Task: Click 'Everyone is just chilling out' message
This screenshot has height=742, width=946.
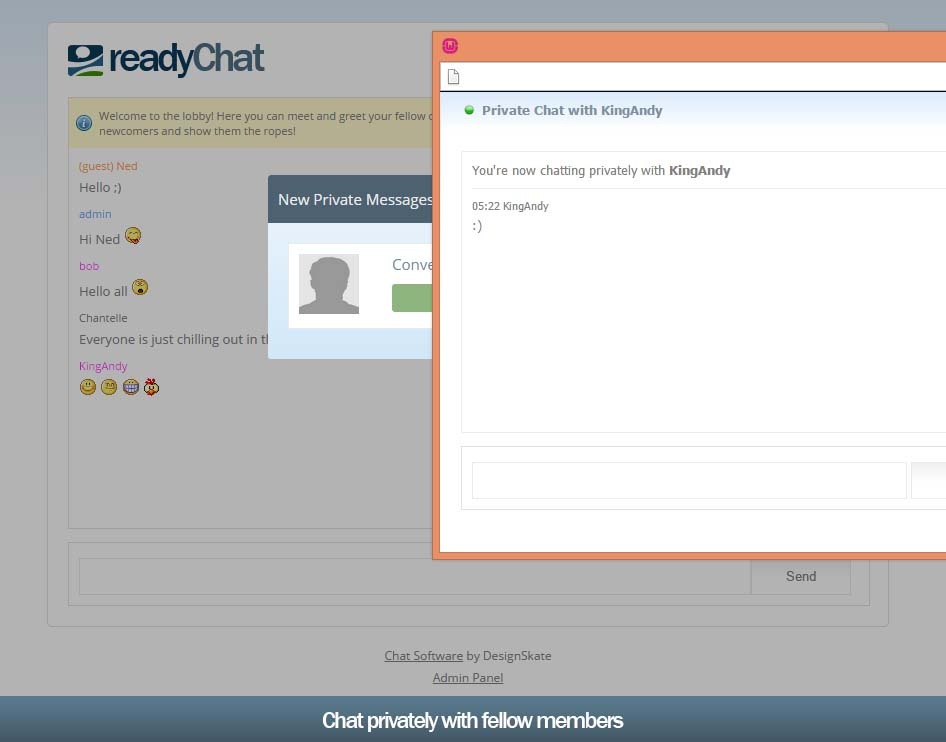Action: coord(174,340)
